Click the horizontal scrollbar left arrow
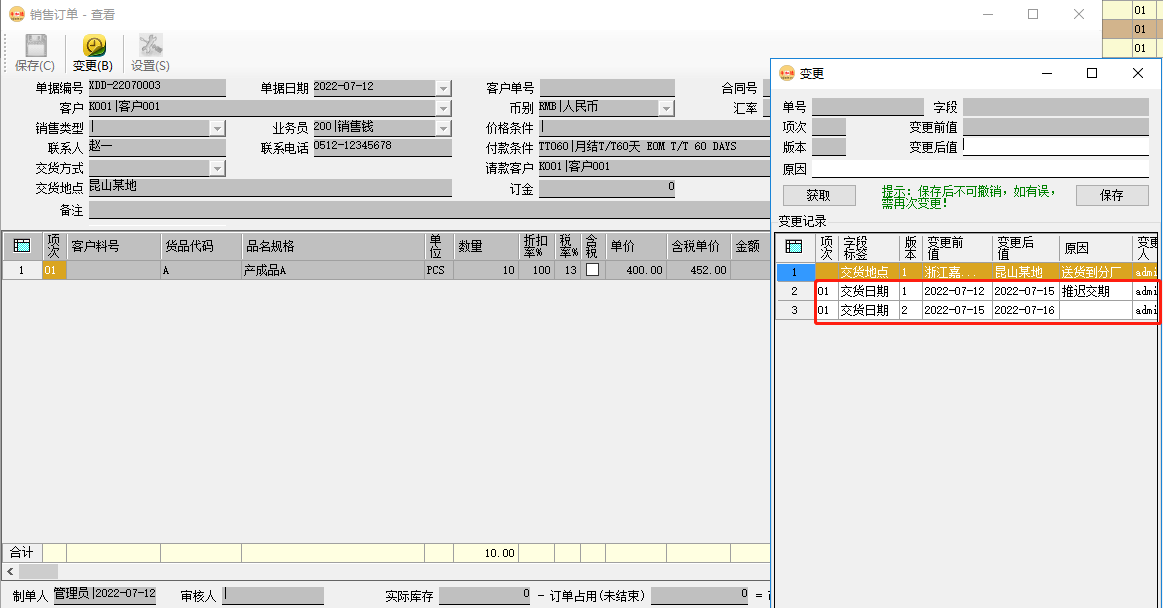 tap(9, 571)
